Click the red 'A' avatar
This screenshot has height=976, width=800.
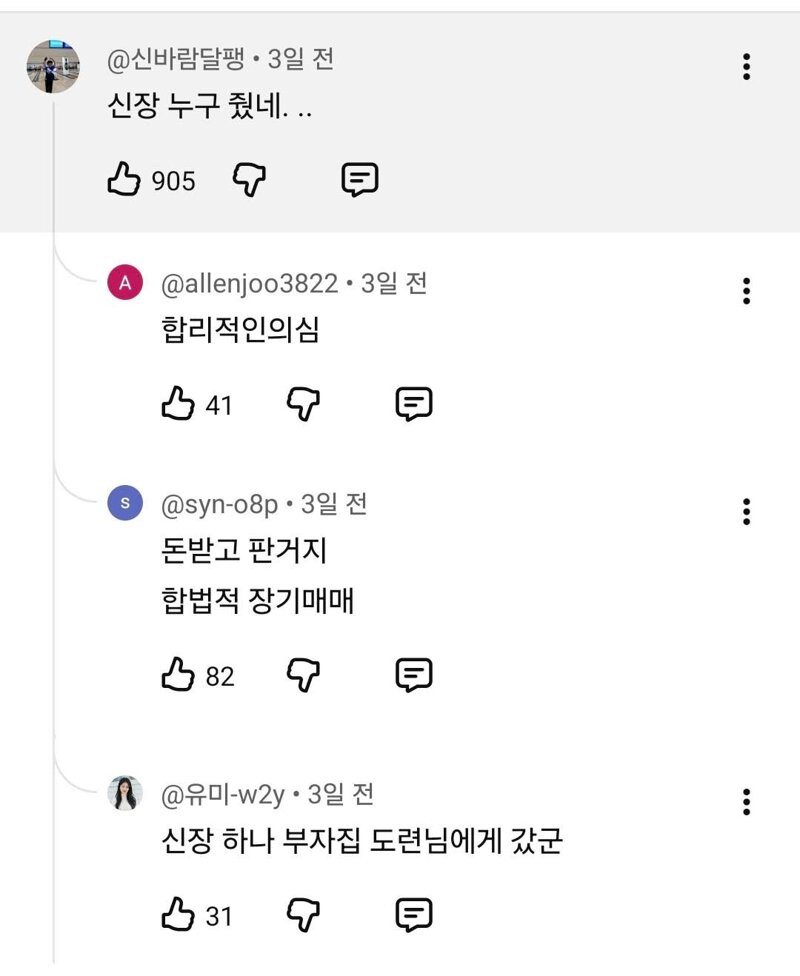coord(125,283)
